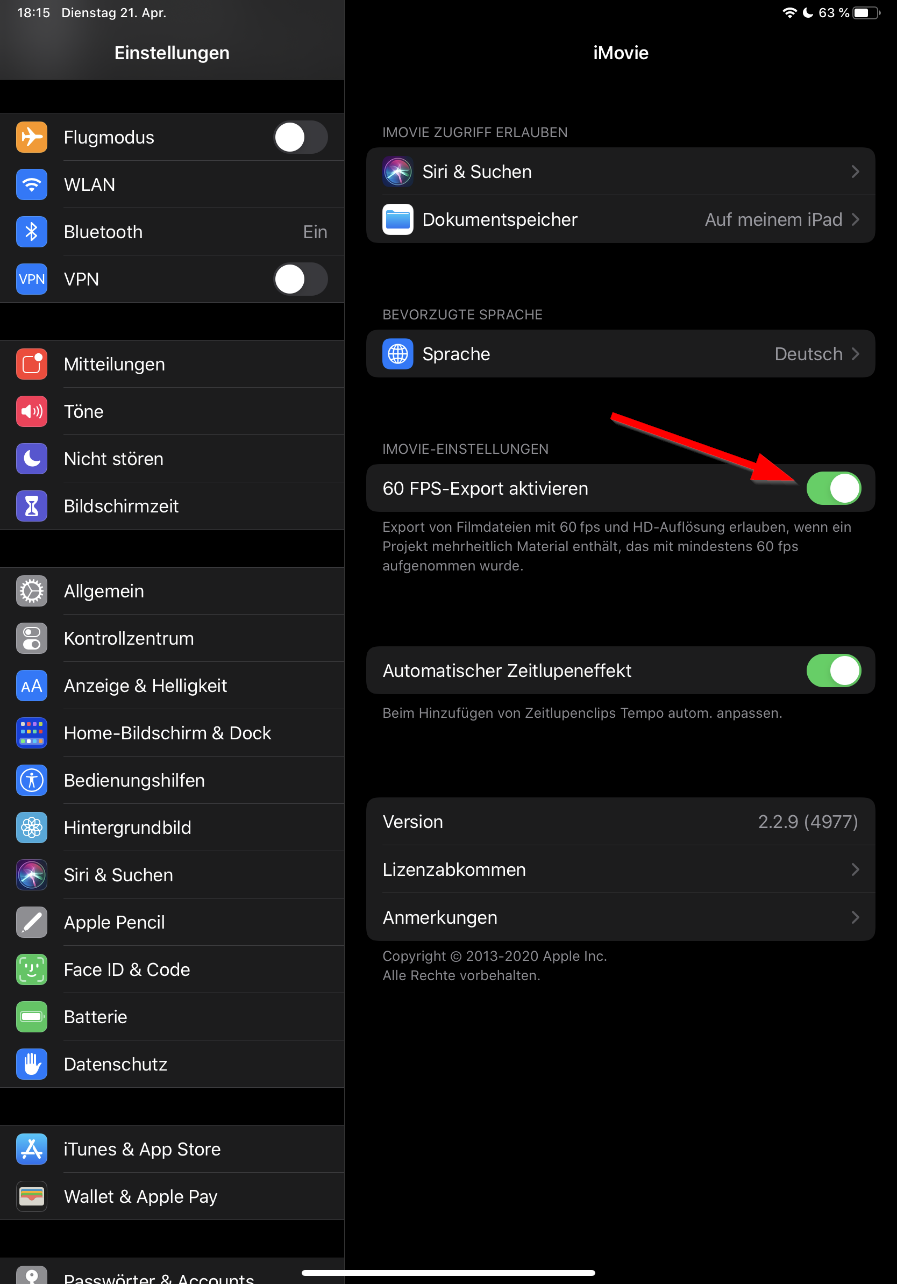Open Dokumentspeicher location chevron
Image resolution: width=897 pixels, height=1284 pixels.
coord(855,220)
